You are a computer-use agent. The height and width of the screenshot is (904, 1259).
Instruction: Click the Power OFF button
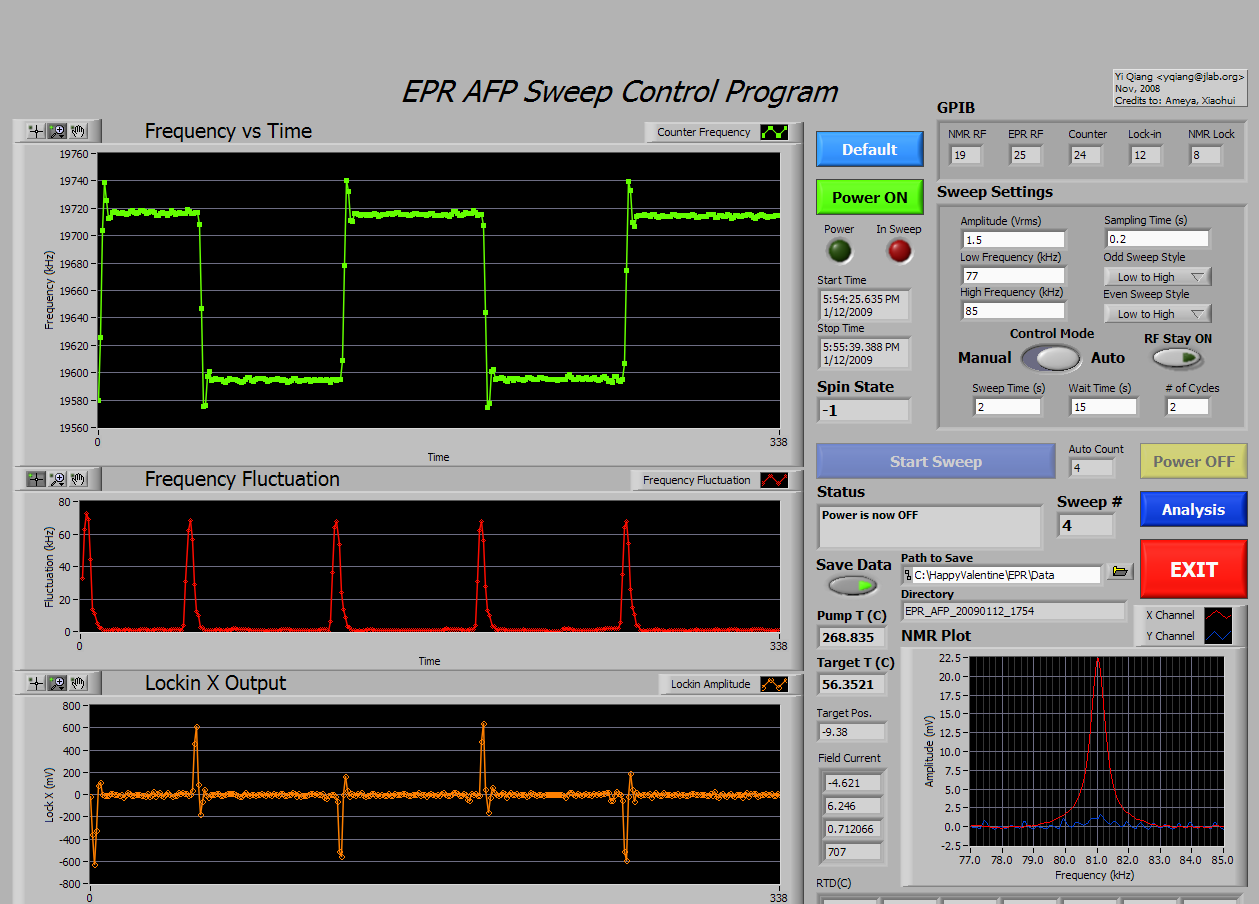pos(1193,461)
